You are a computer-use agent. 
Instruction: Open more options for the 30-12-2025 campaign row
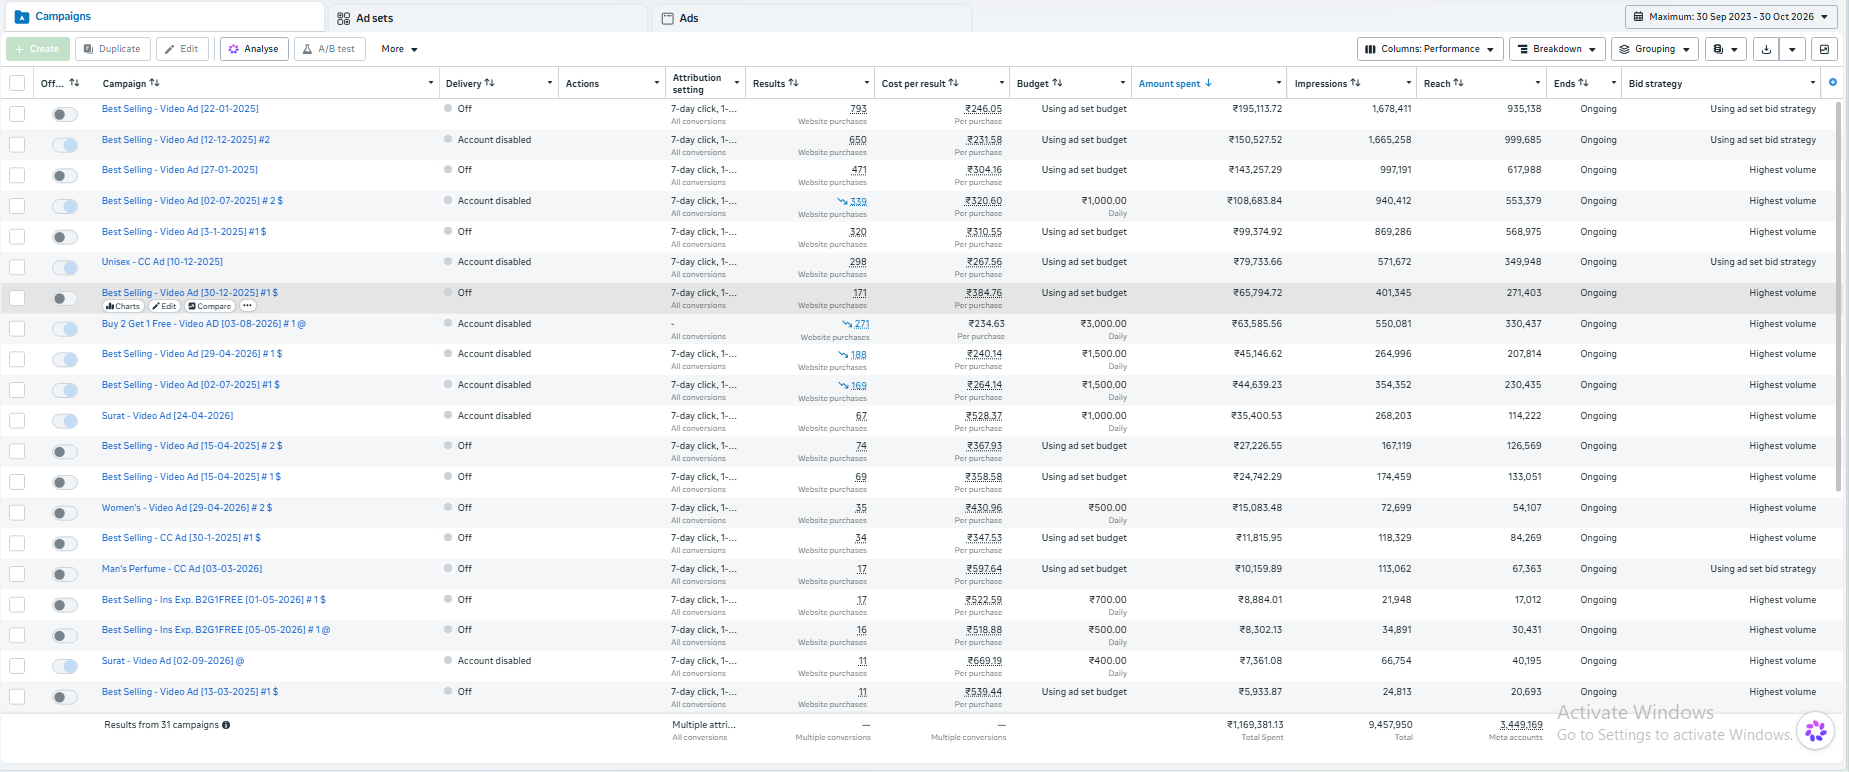click(x=247, y=306)
